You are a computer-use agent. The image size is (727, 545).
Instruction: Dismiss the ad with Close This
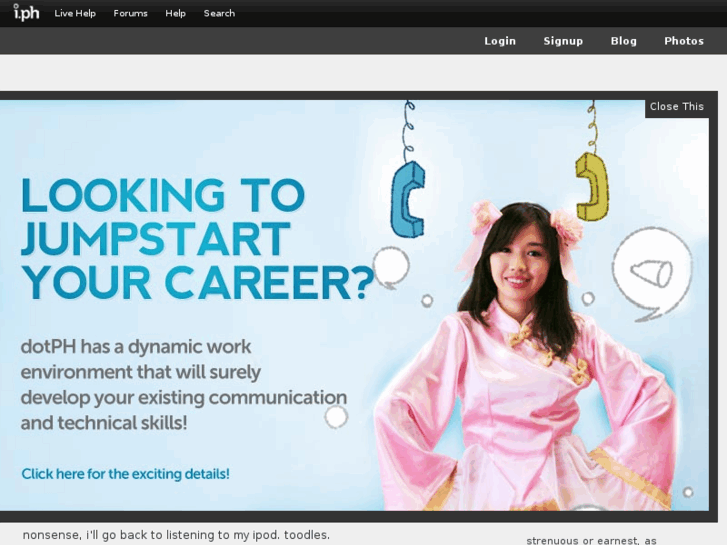tap(676, 107)
